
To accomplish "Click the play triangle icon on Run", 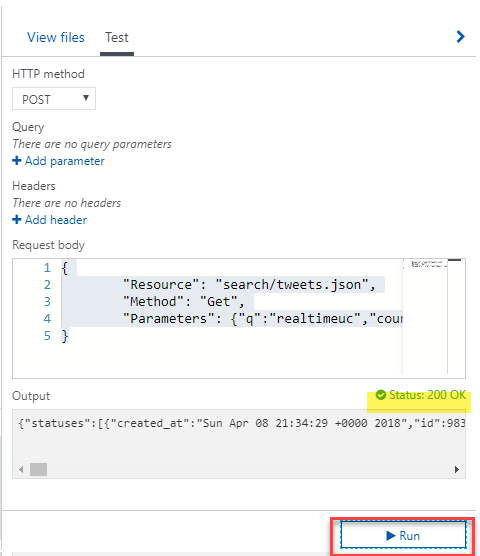I will pyautogui.click(x=391, y=535).
